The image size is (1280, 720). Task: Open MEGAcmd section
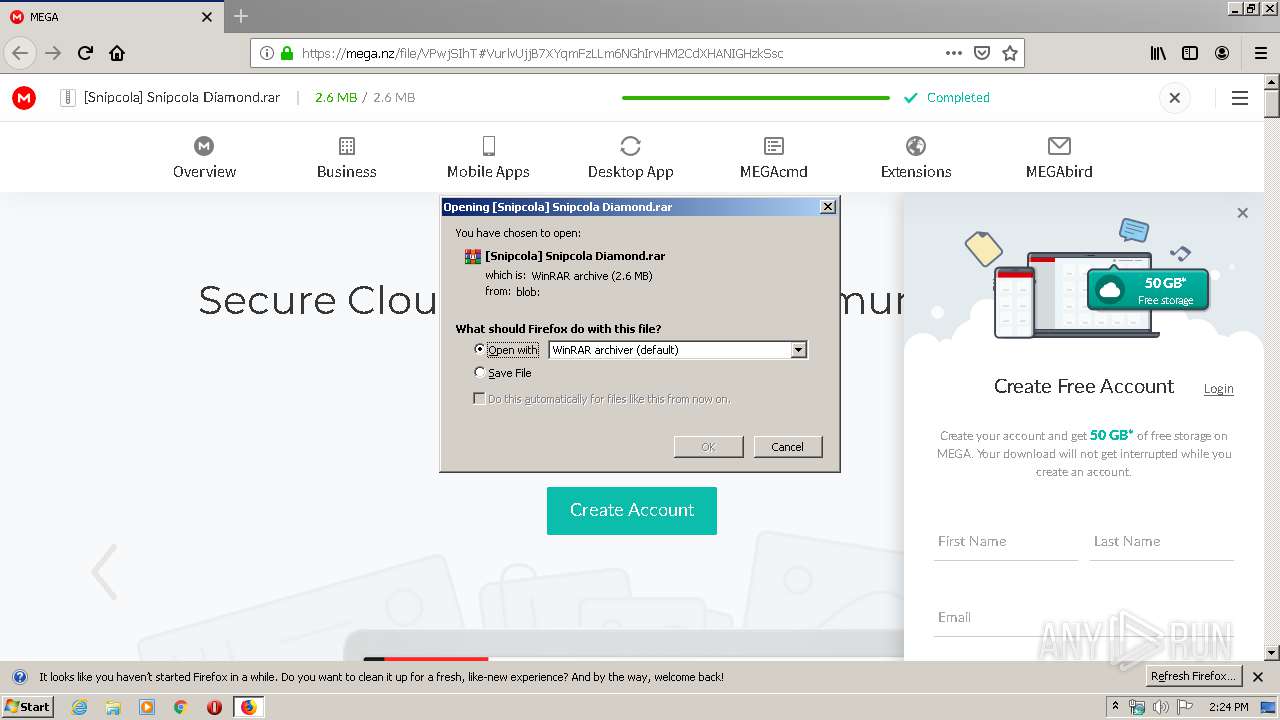774,158
